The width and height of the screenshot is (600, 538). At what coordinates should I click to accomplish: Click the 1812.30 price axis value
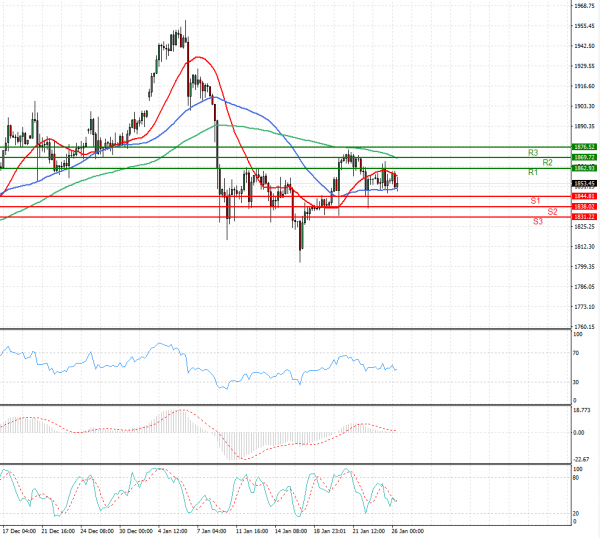[x=584, y=246]
